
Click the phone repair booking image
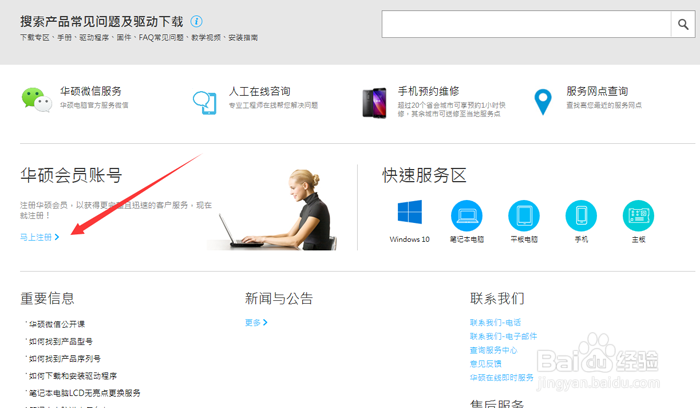[x=374, y=103]
